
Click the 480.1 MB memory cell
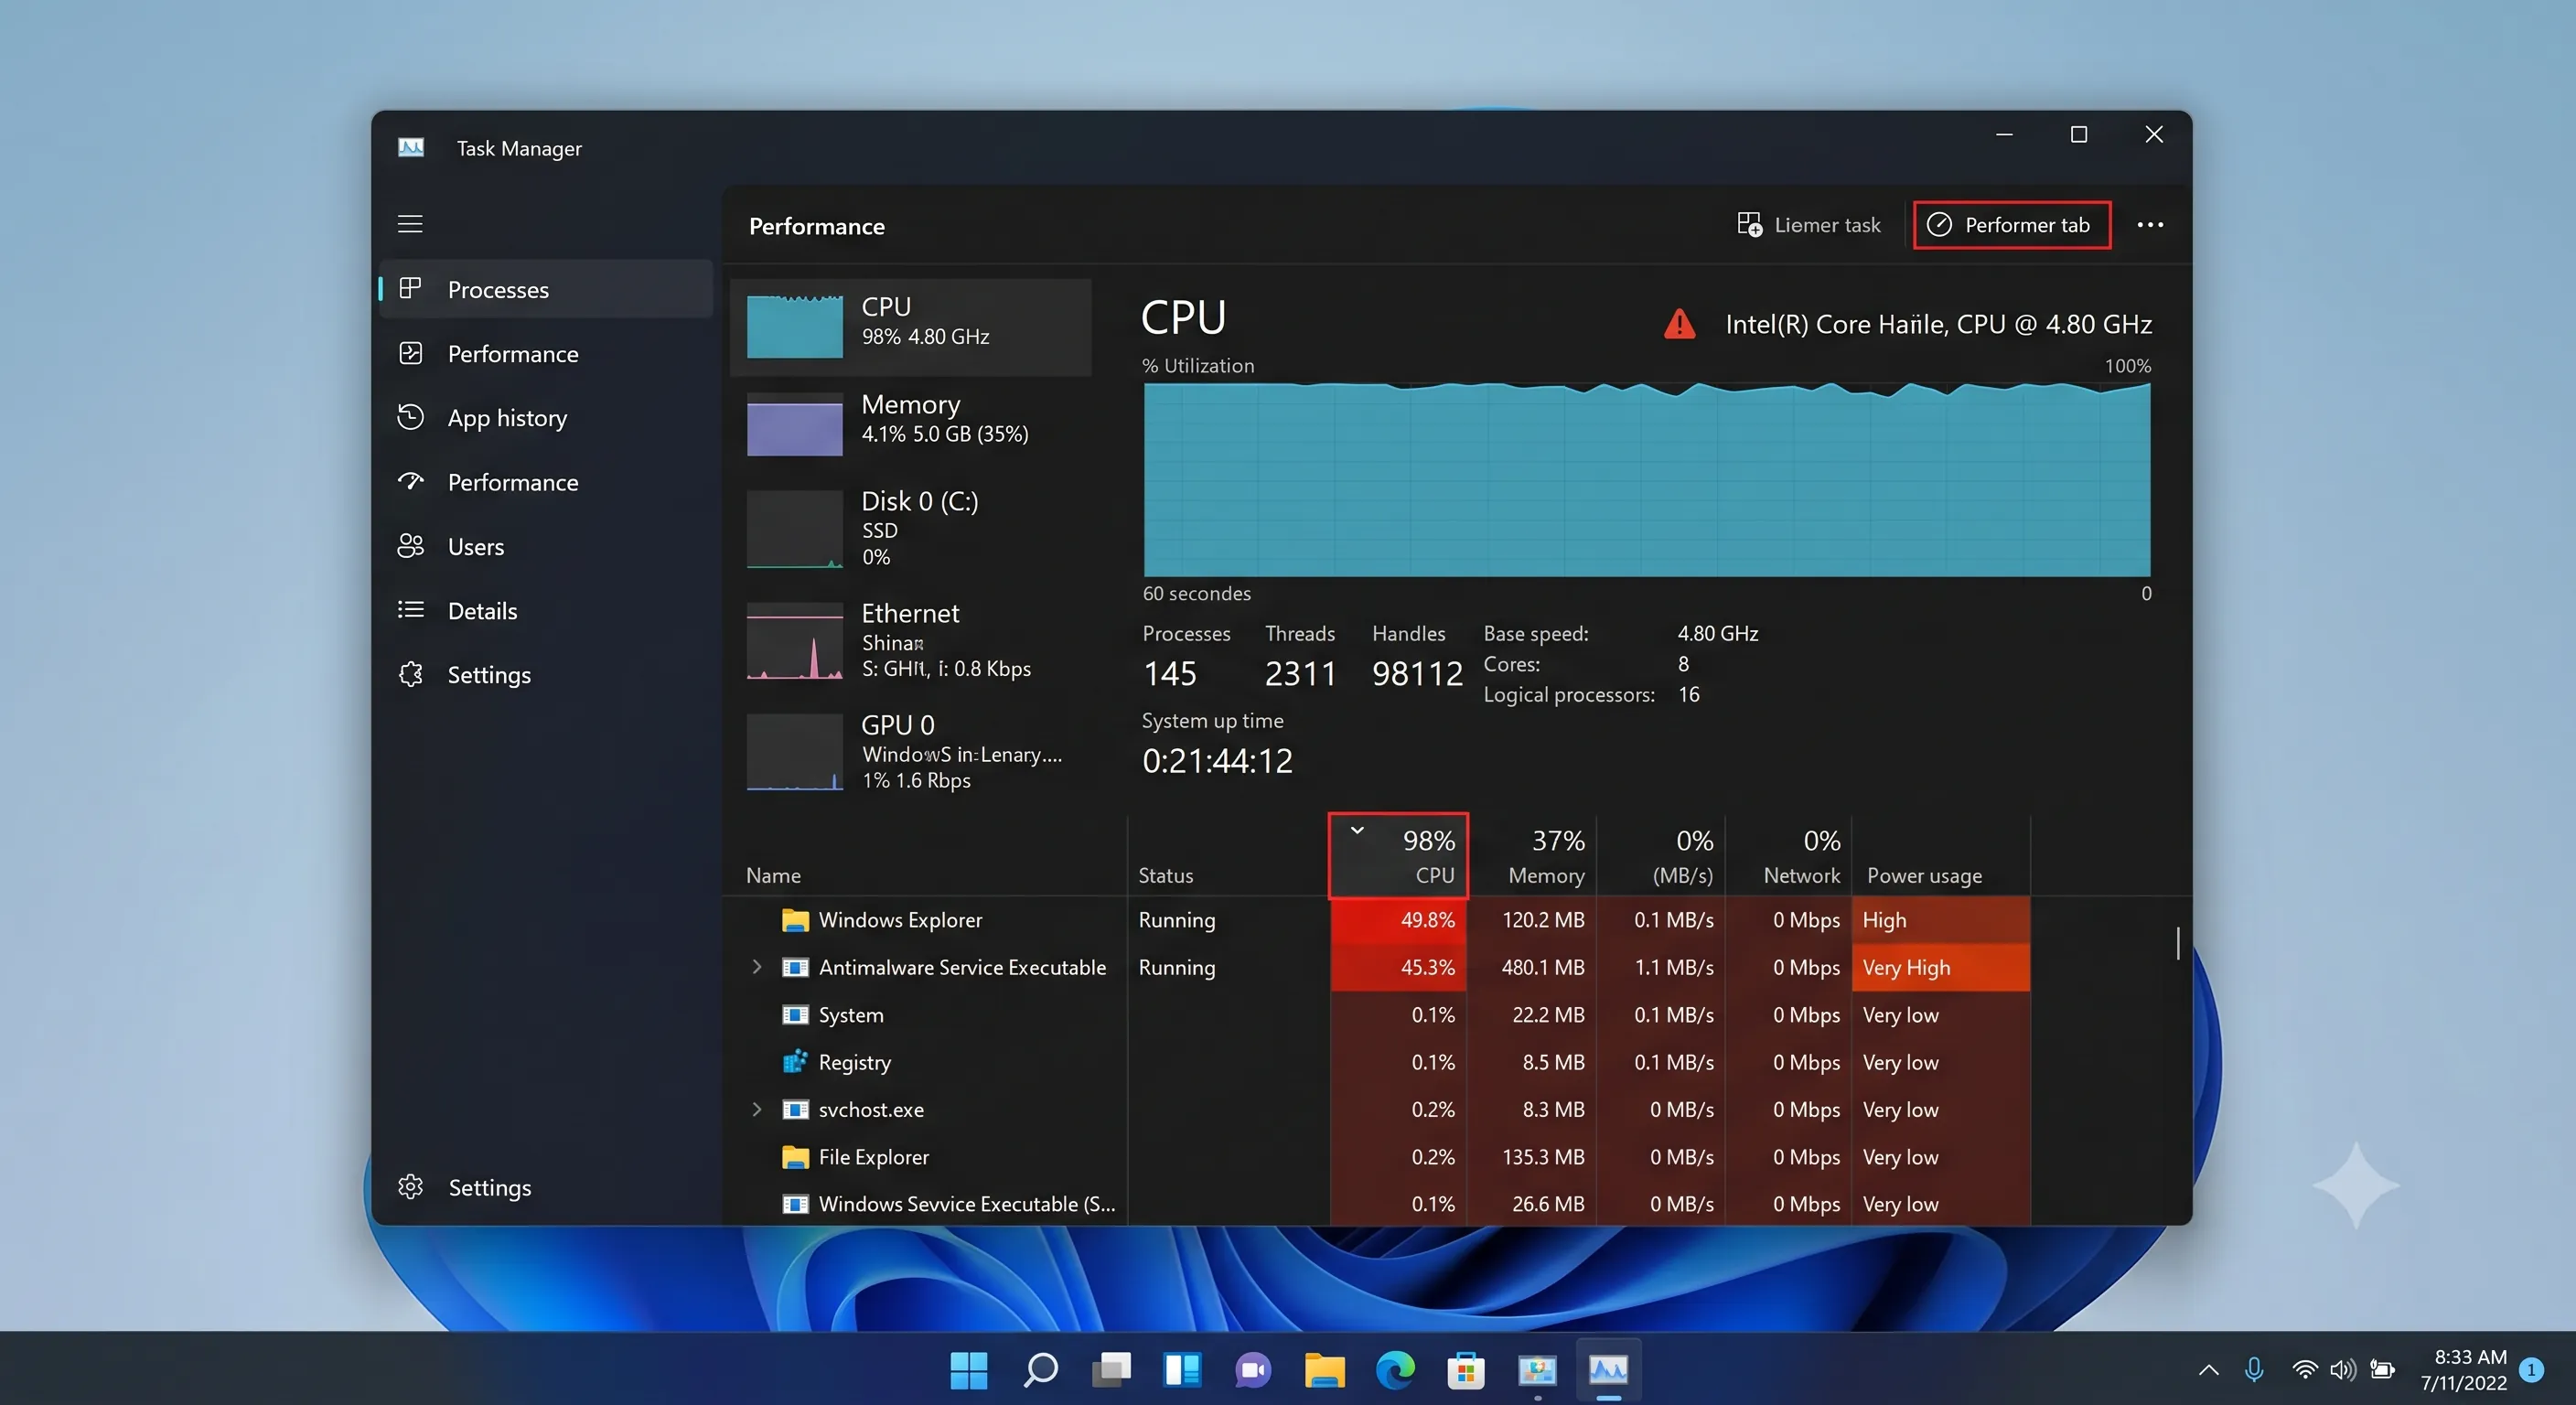tap(1532, 967)
